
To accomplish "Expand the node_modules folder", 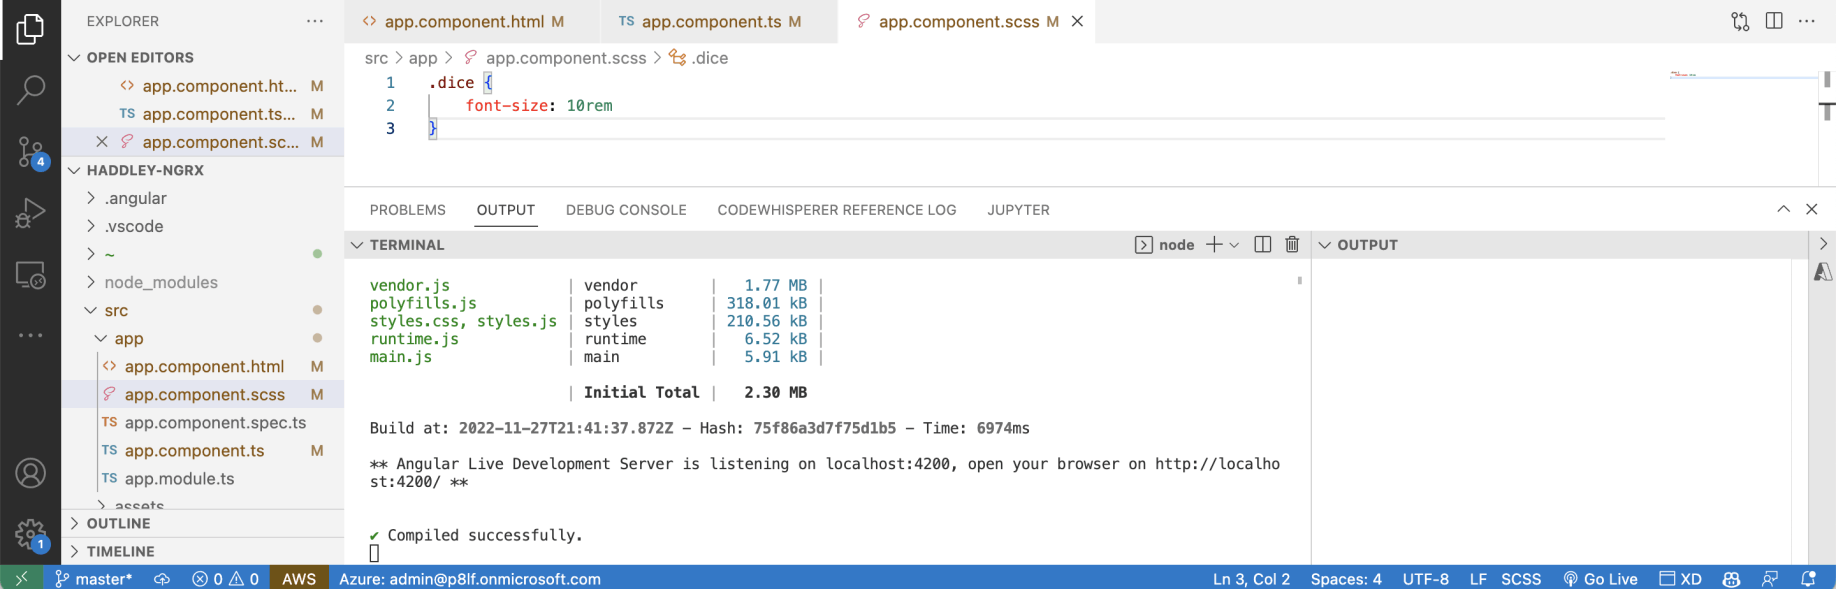I will tap(160, 282).
